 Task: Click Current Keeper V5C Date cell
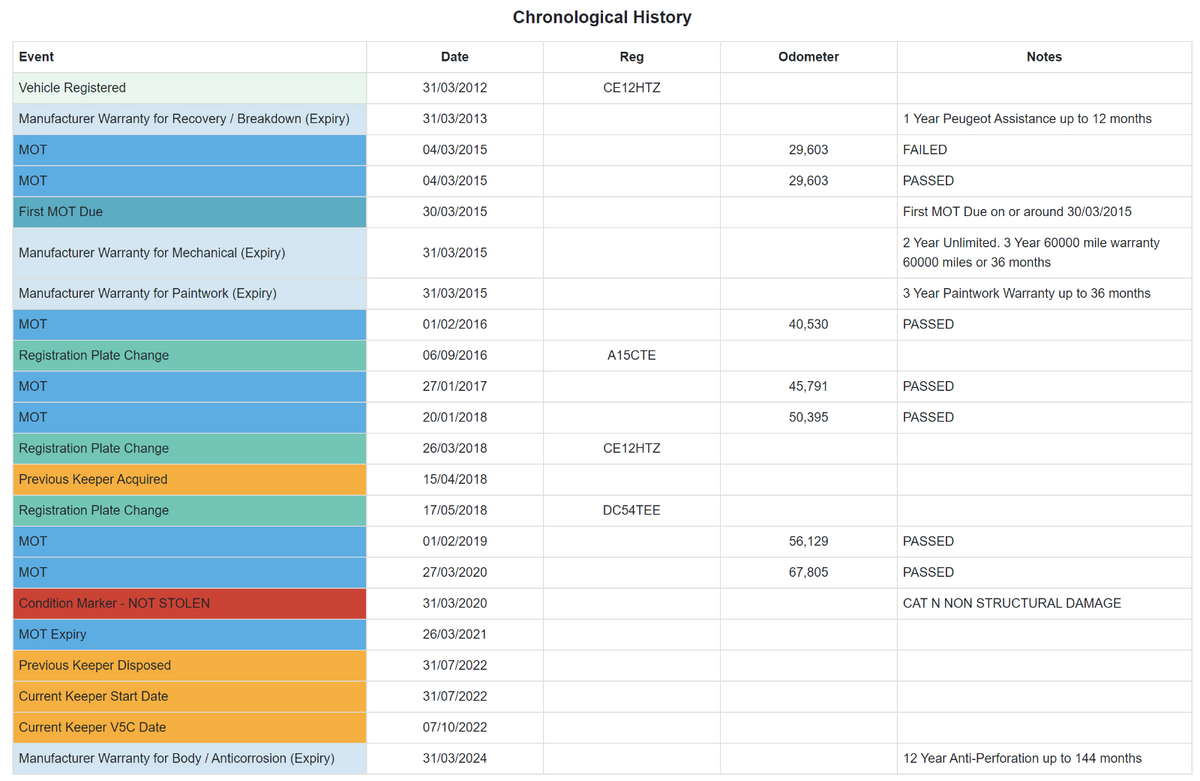(189, 728)
